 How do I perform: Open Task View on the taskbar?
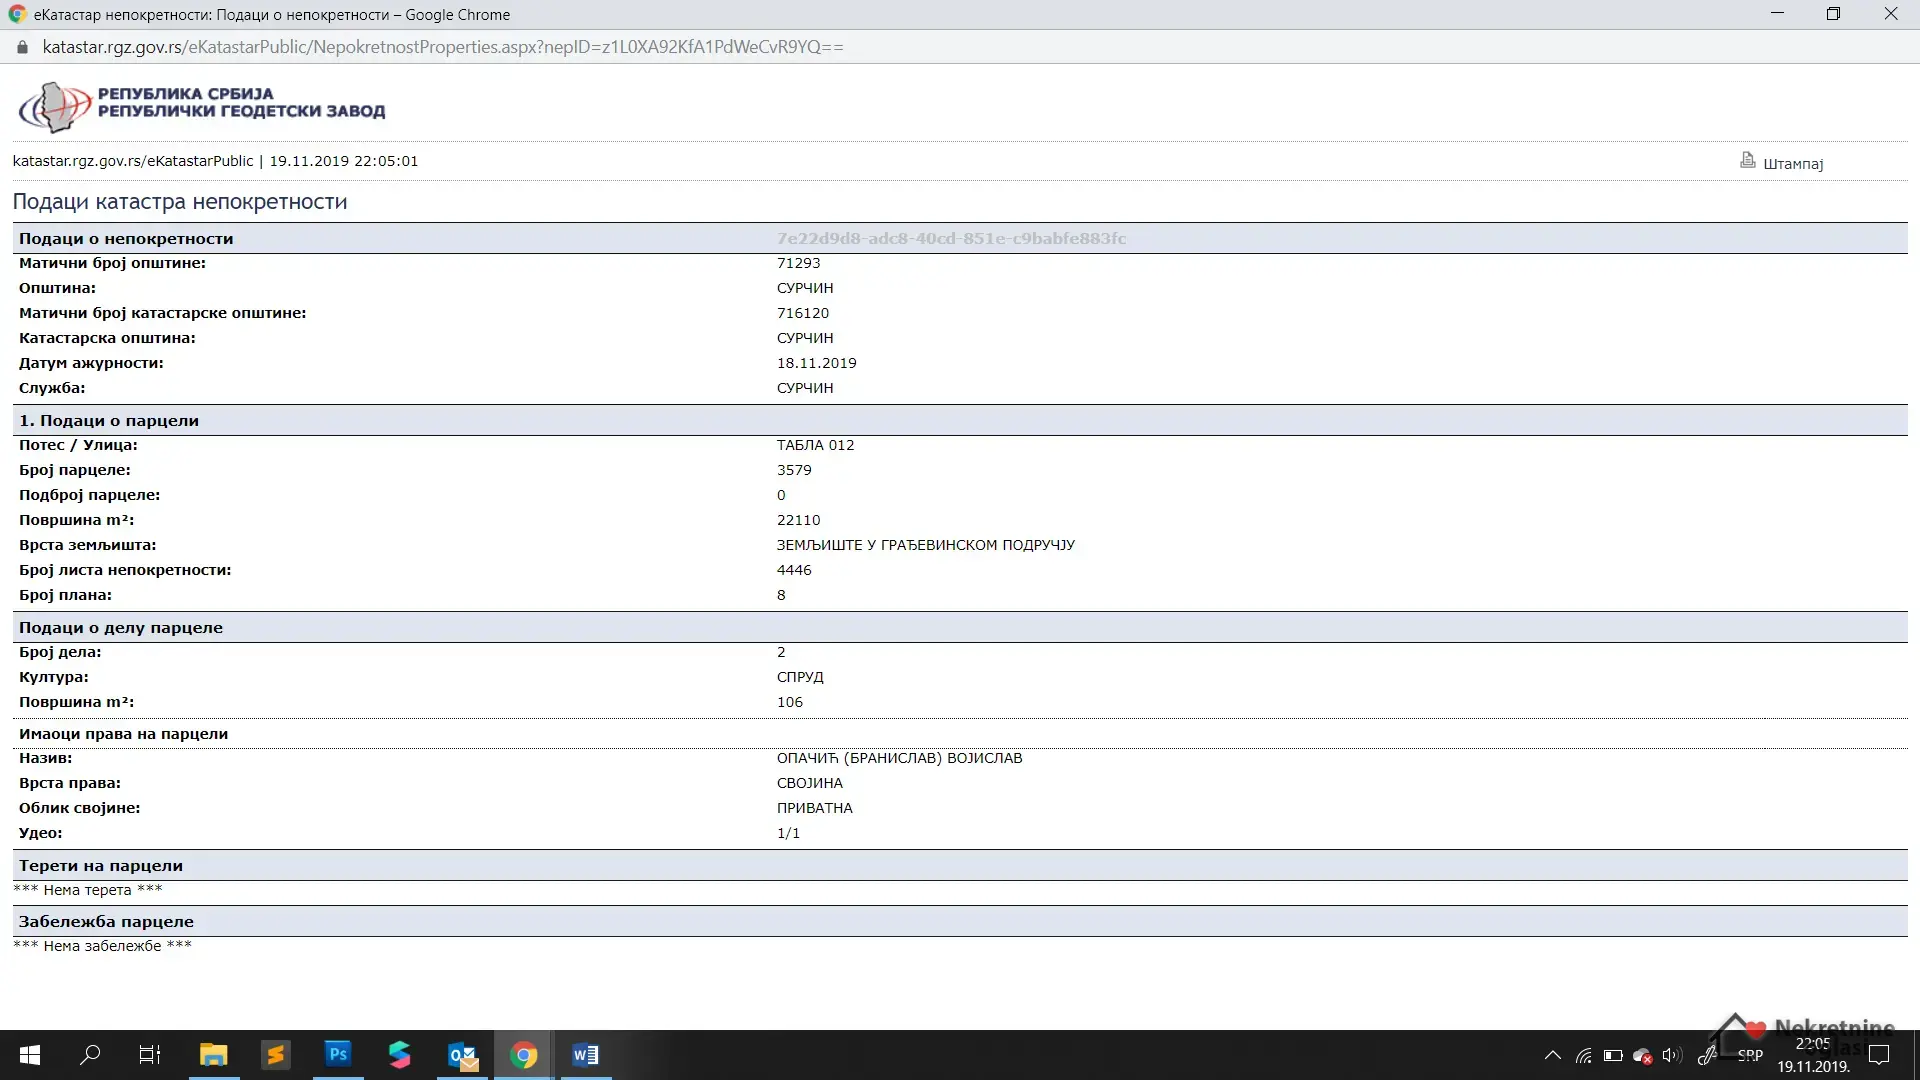(x=150, y=1055)
